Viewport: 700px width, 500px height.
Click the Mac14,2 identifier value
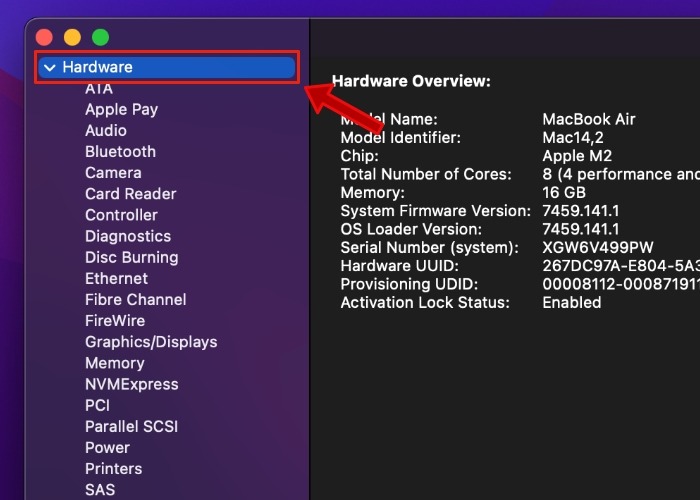pos(573,138)
